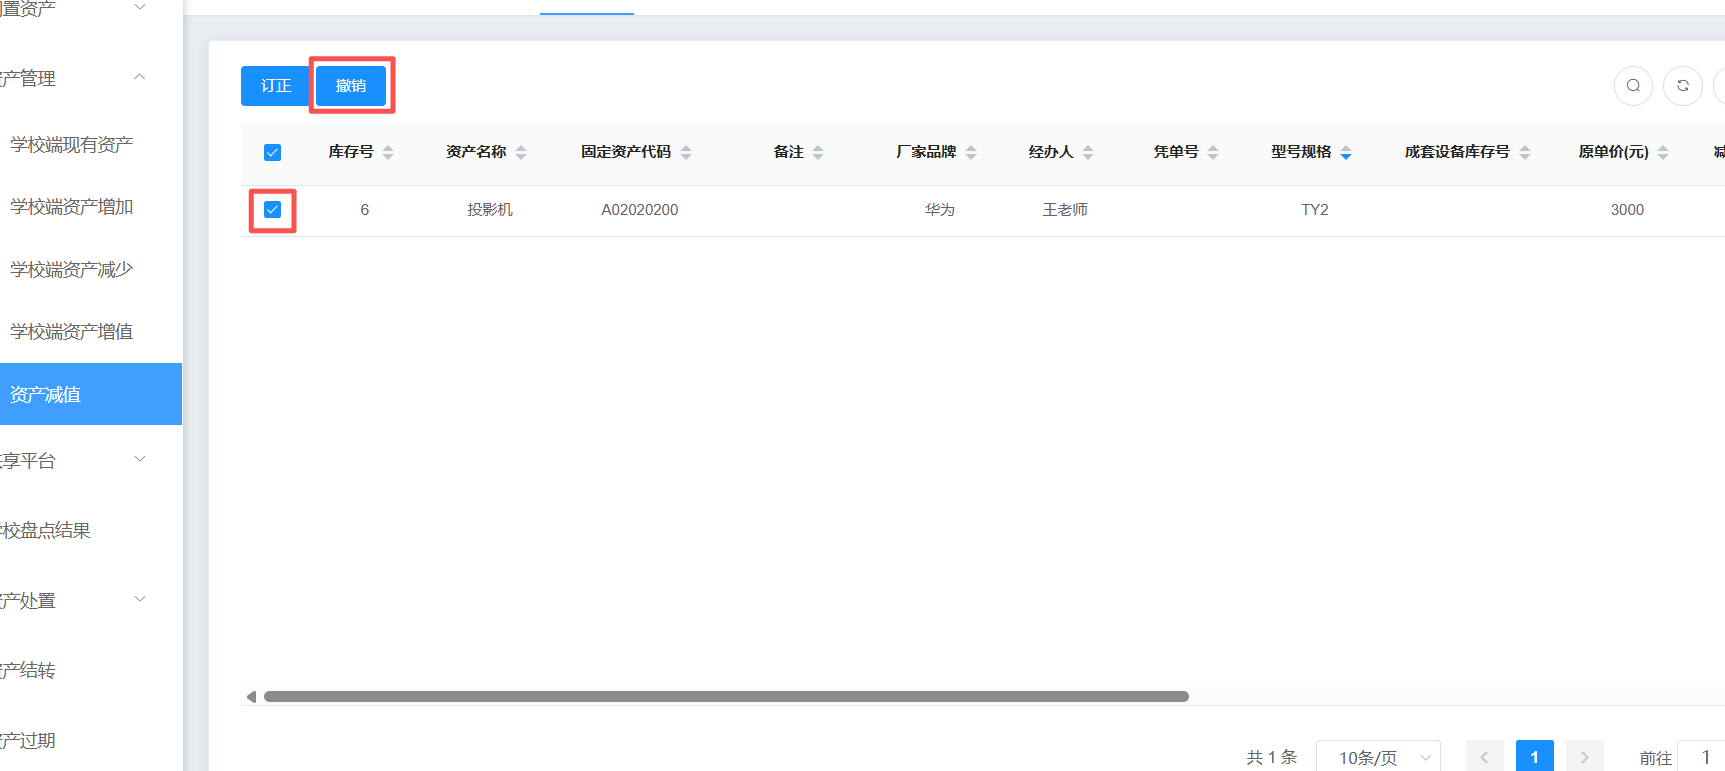
Task: Toggle the select-all header checkbox
Action: click(x=272, y=152)
